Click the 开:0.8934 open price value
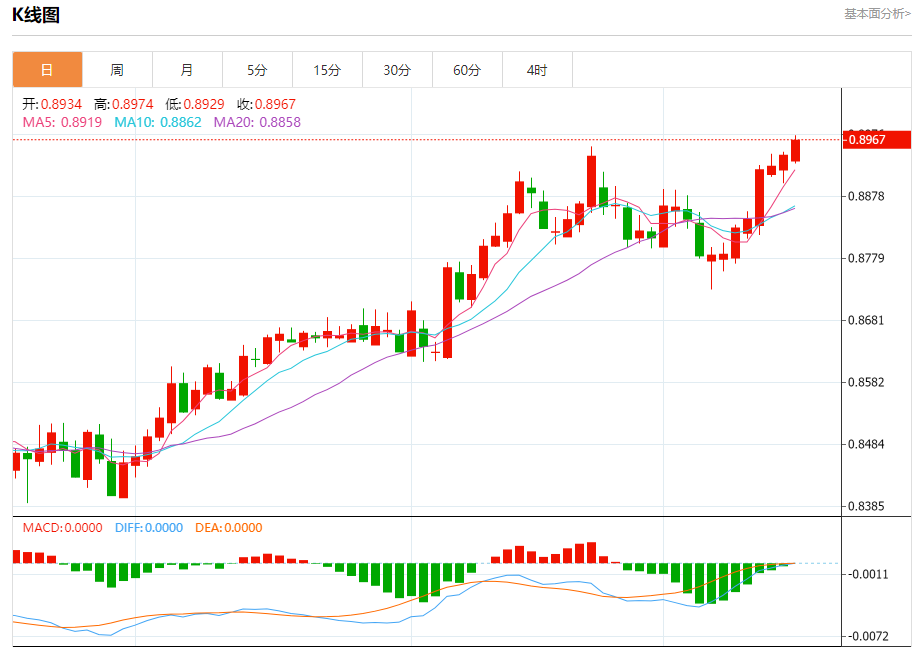This screenshot has height=647, width=916. click(52, 104)
